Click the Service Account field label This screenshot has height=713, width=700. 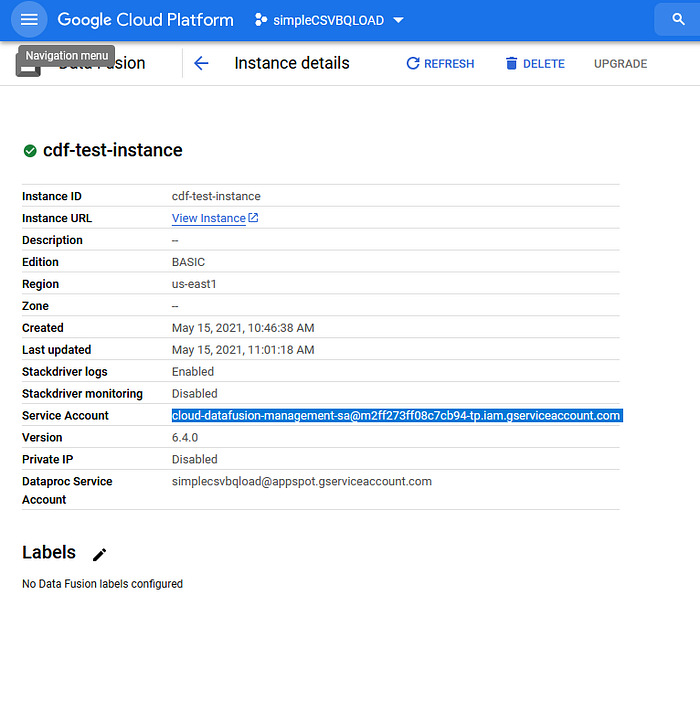(65, 416)
